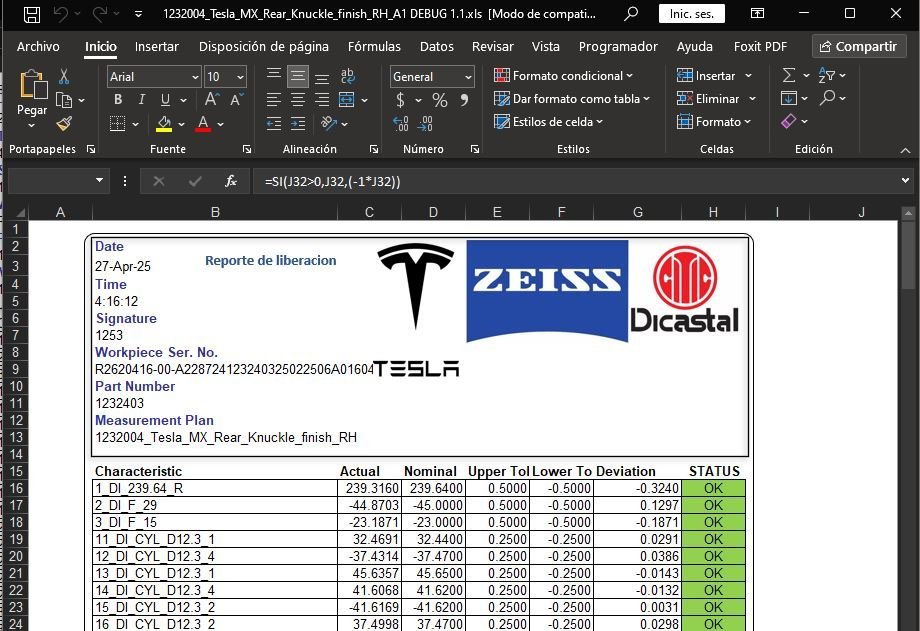This screenshot has width=920, height=631.
Task: Toggle bold formatting
Action: point(118,100)
